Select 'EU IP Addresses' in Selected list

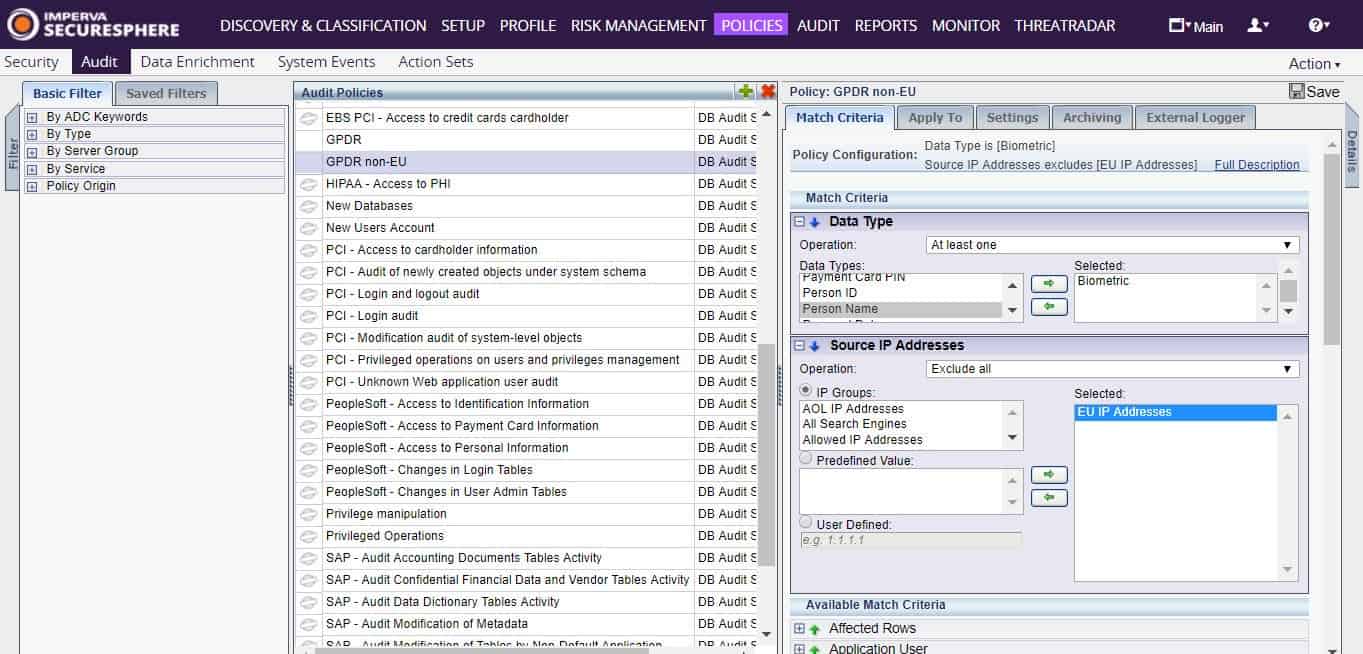coord(1176,412)
